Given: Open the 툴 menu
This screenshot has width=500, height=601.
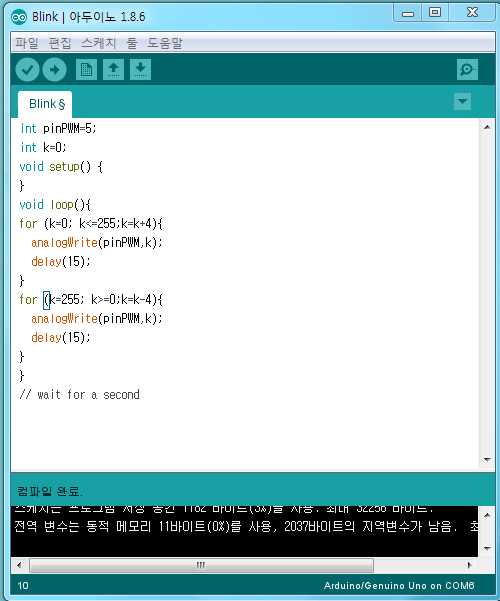Looking at the screenshot, I should pyautogui.click(x=132, y=43).
